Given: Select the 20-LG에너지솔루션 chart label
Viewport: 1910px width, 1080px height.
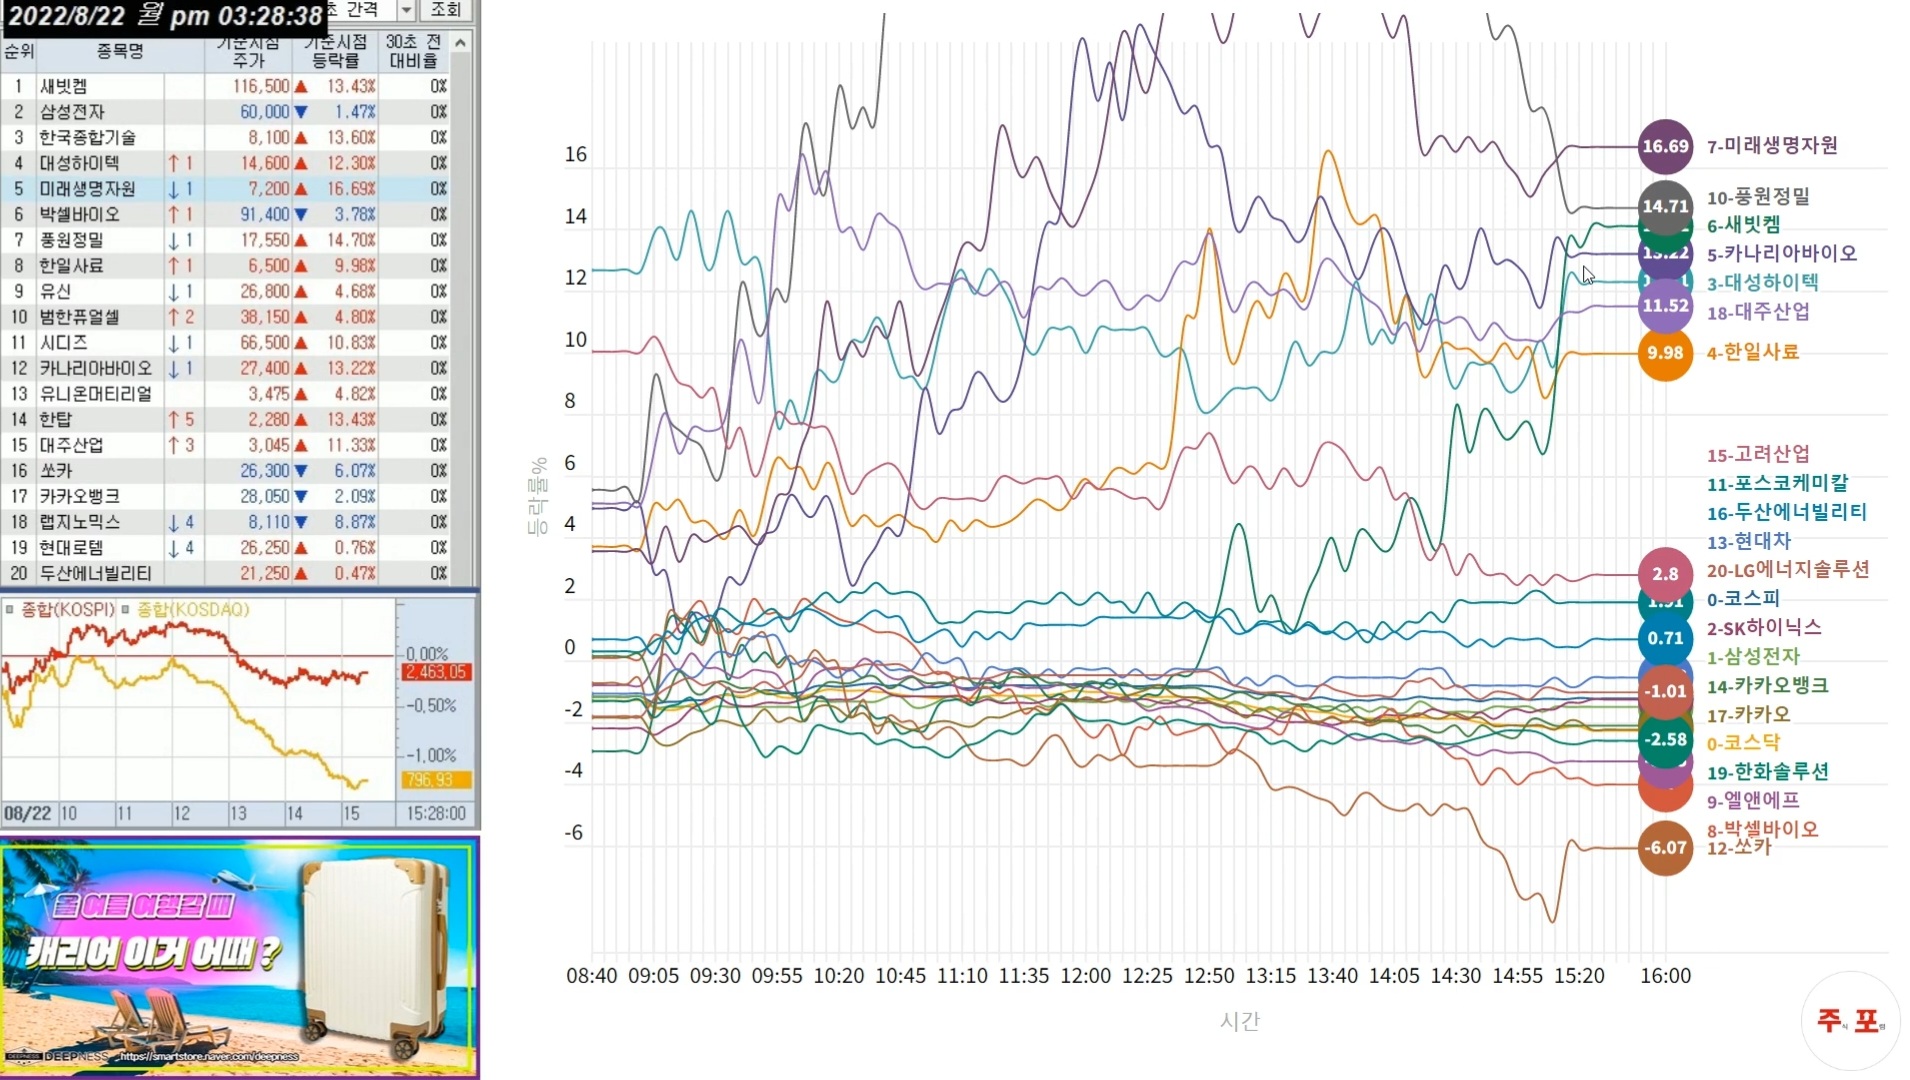Looking at the screenshot, I should pos(1788,570).
